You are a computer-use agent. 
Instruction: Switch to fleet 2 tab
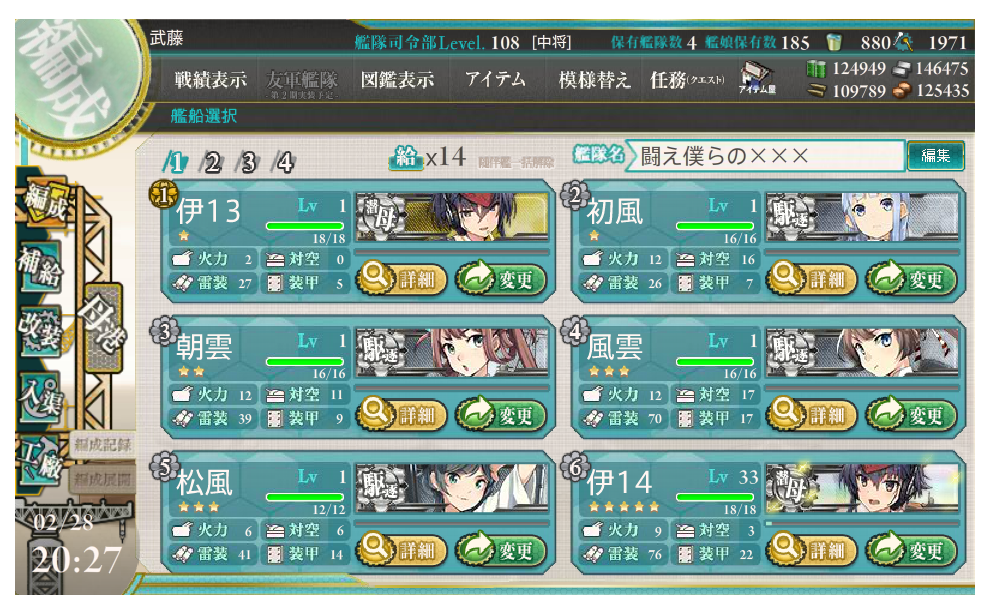(x=211, y=162)
